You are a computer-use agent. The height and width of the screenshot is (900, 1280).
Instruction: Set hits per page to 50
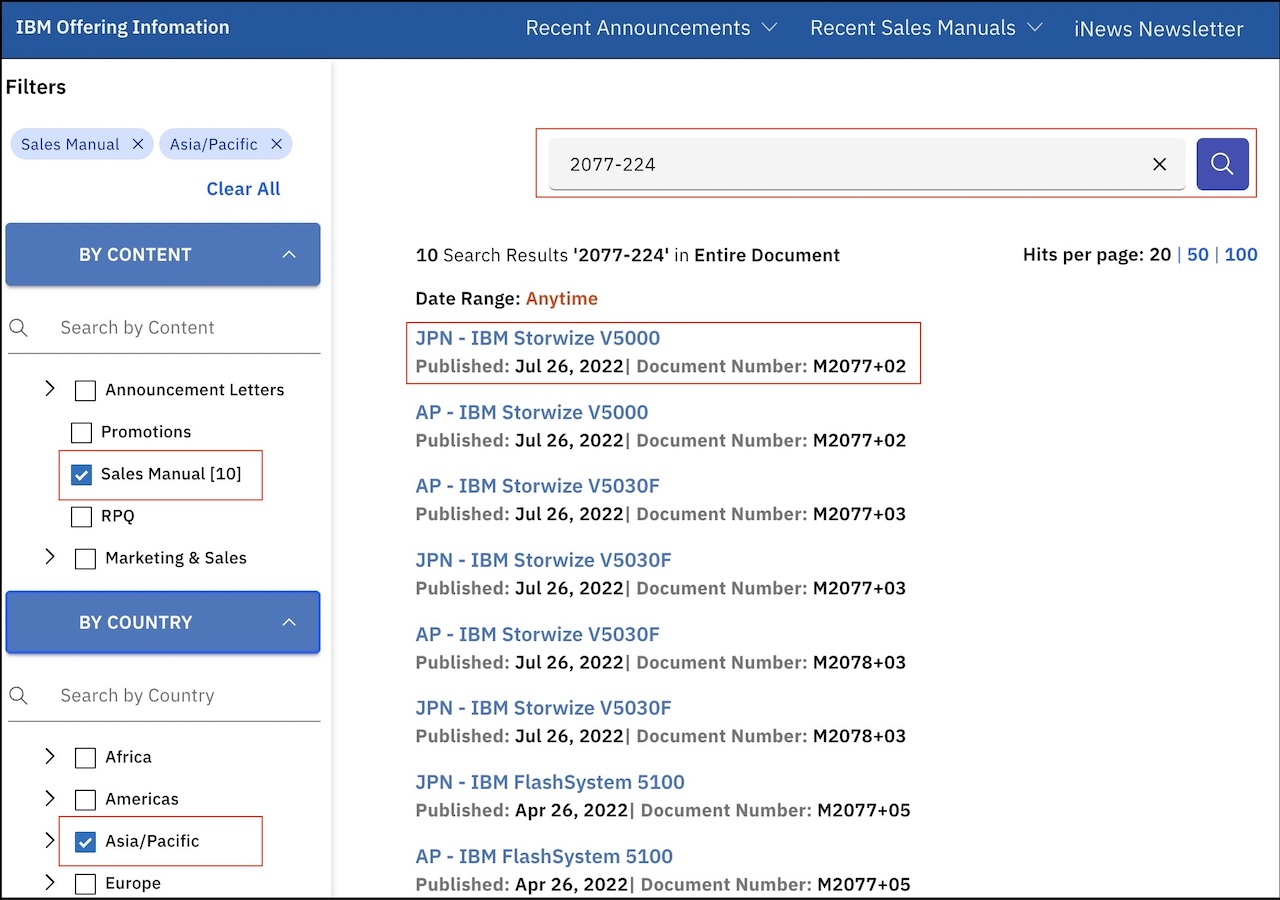point(1198,254)
